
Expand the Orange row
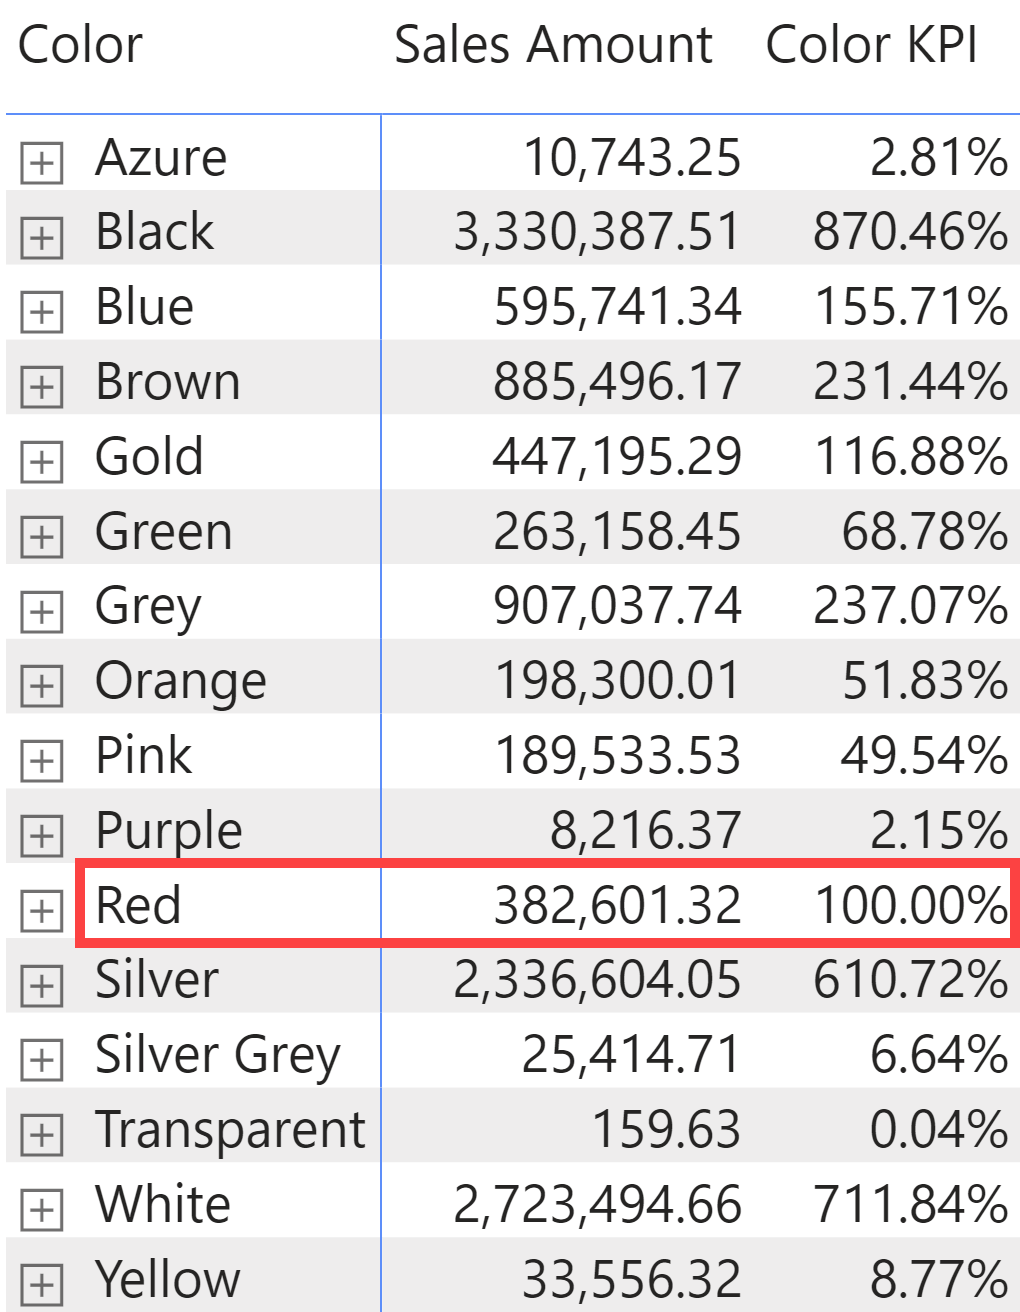tap(41, 685)
